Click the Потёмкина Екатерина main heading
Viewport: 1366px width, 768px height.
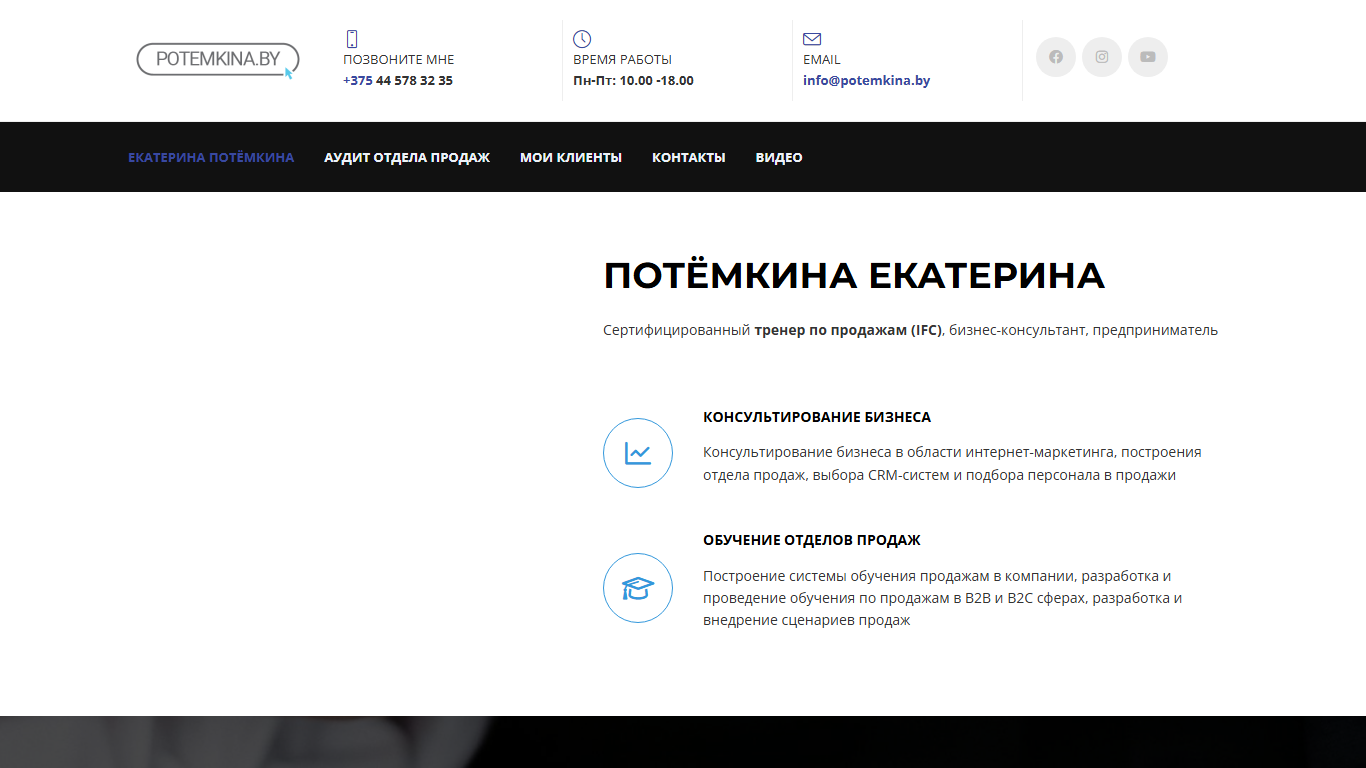(854, 276)
